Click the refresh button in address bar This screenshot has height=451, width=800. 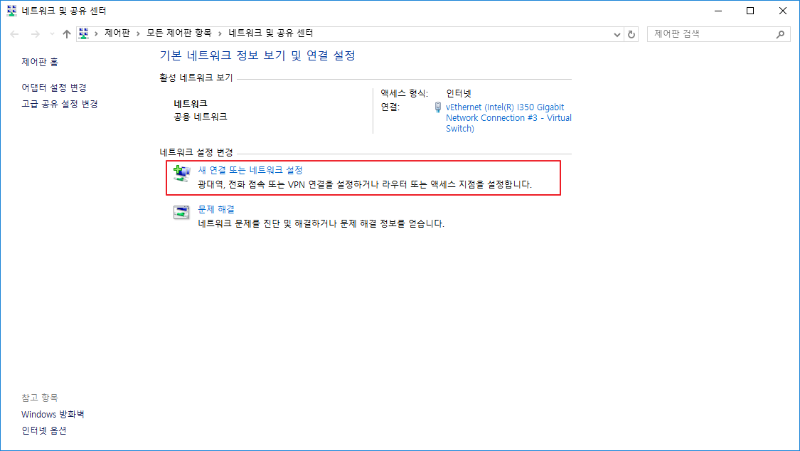click(632, 34)
